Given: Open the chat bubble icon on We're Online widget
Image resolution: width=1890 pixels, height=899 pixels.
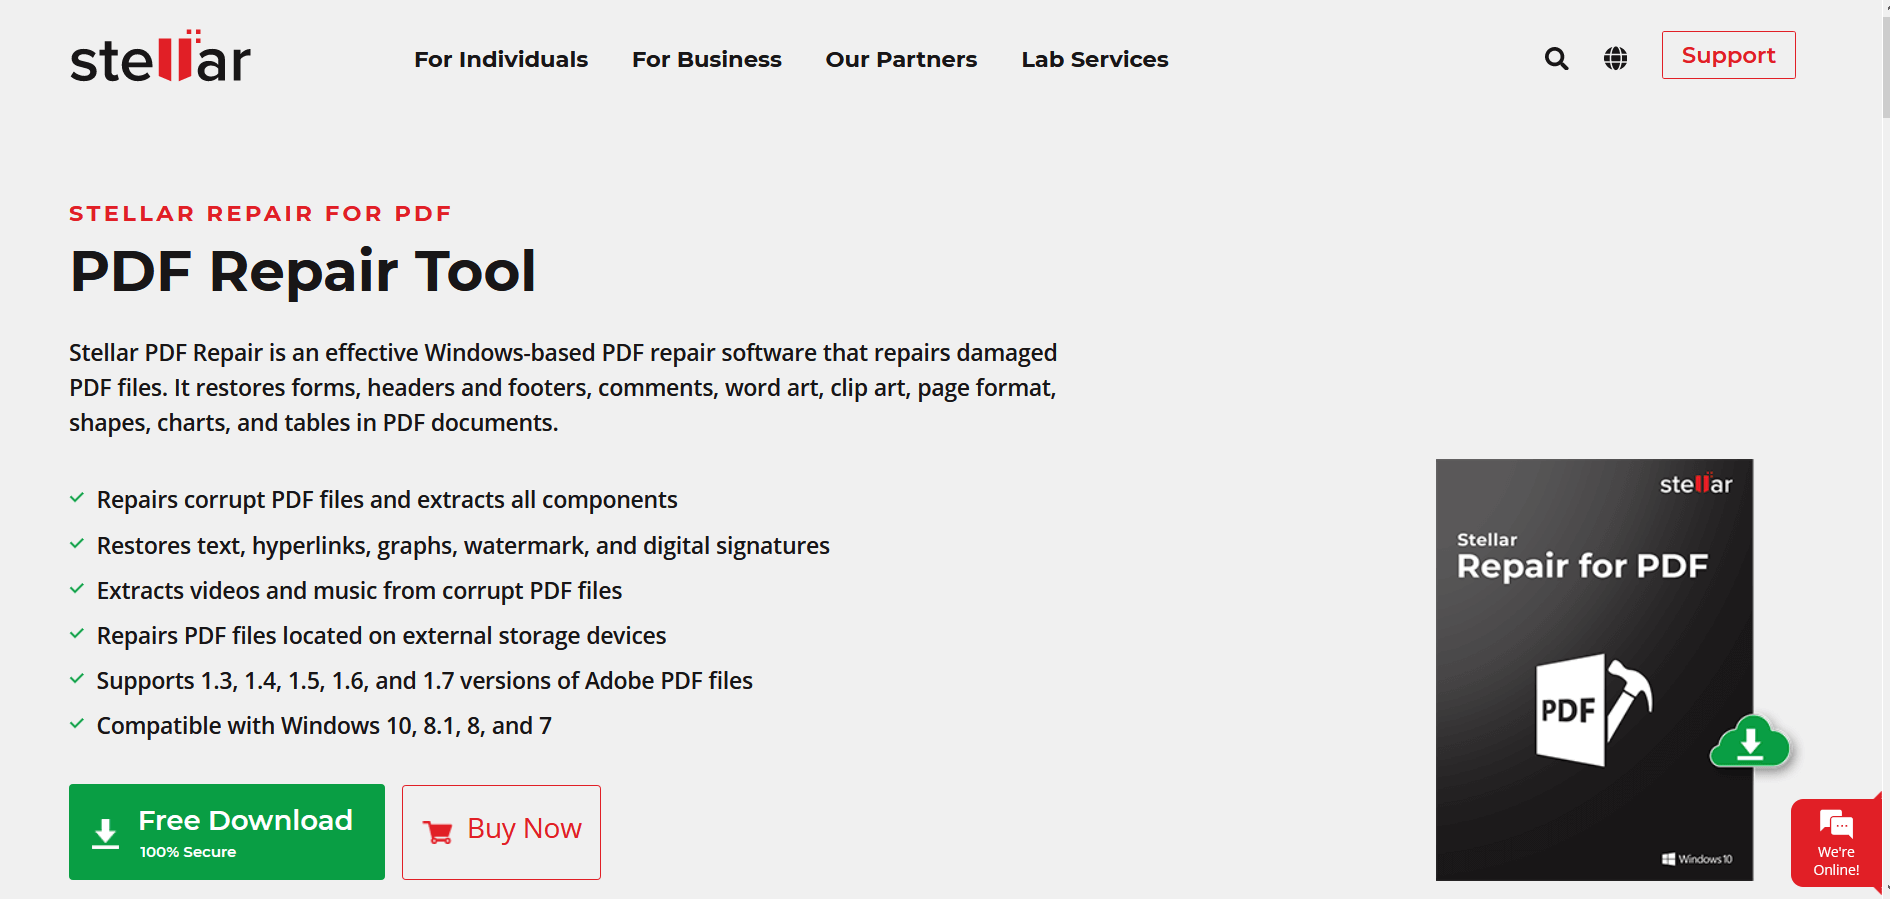Looking at the screenshot, I should point(1837,824).
